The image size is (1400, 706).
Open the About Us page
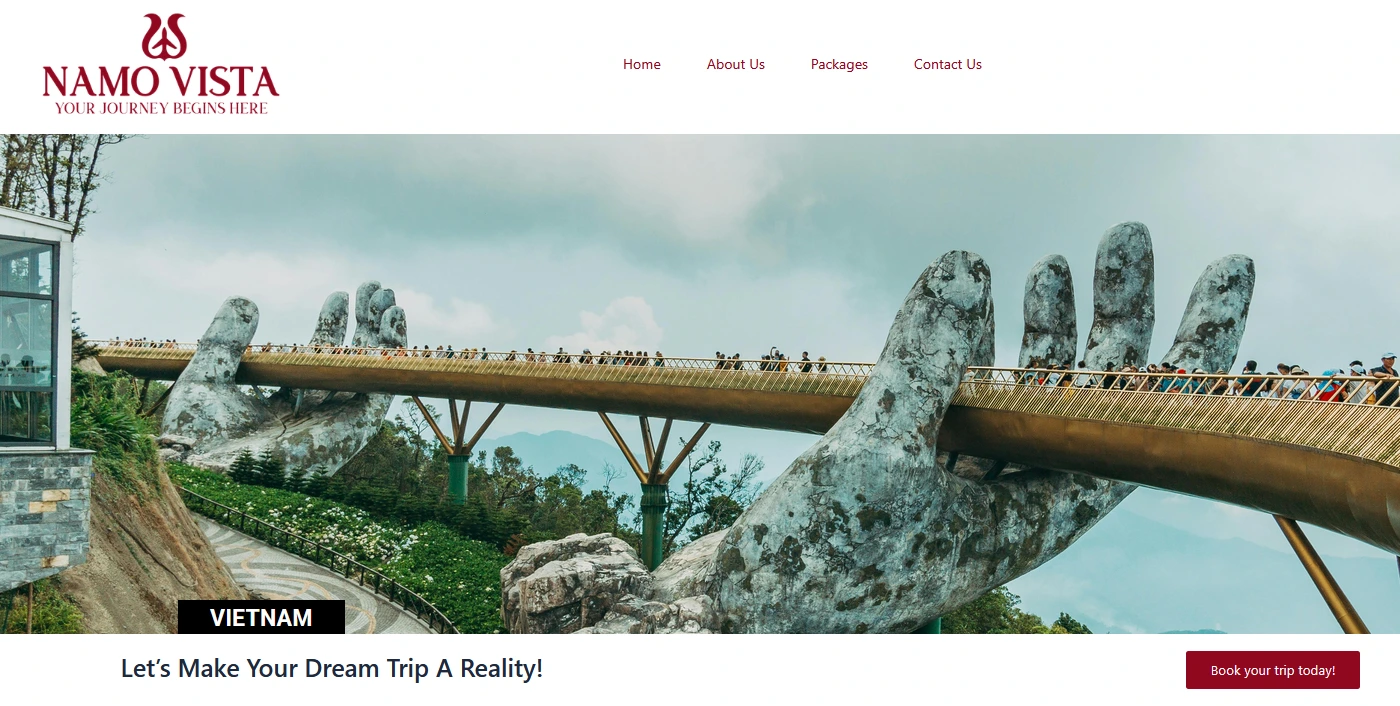click(x=736, y=64)
